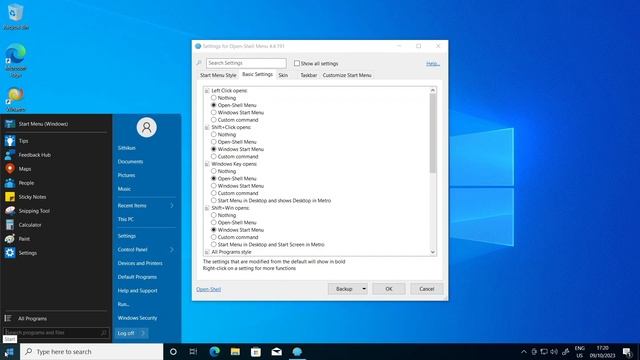
Task: Open Edge from the taskbar
Action: coord(214,352)
